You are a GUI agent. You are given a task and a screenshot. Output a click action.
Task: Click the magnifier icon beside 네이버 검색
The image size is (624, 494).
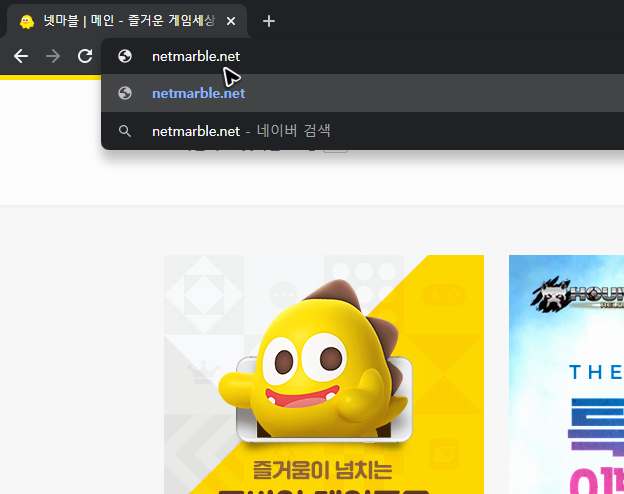[125, 131]
